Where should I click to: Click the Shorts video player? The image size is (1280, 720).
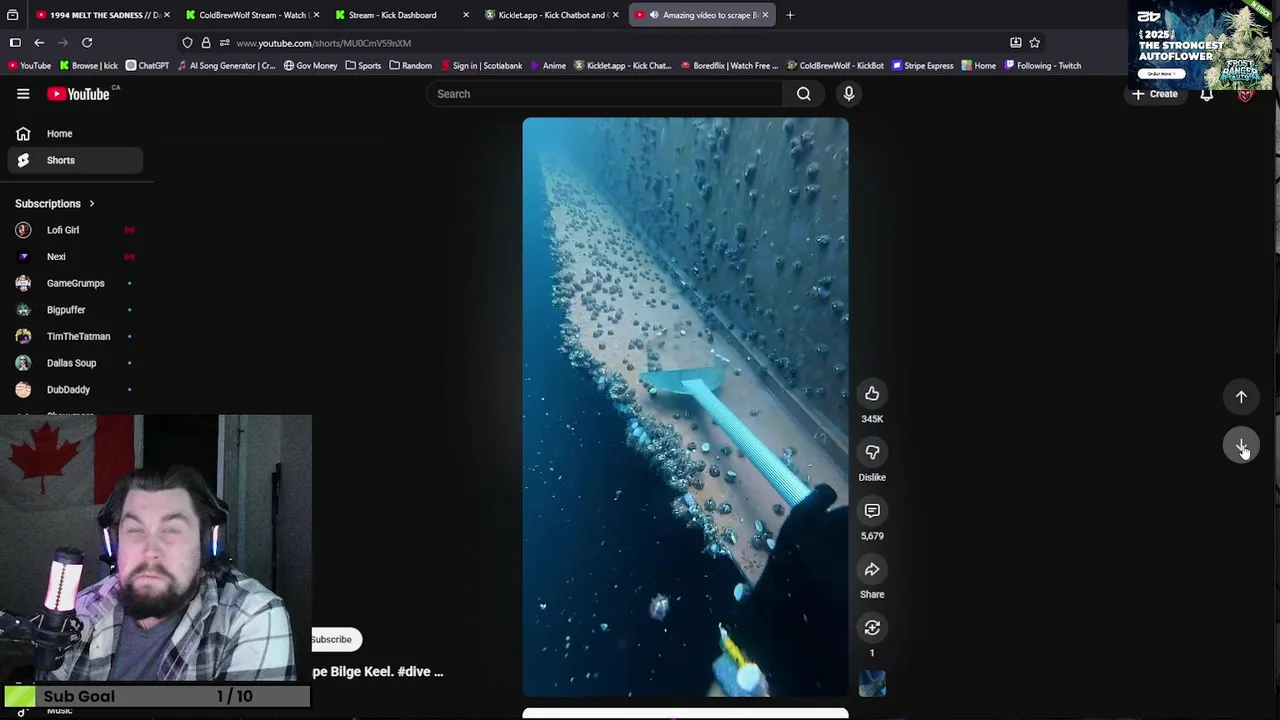(x=685, y=407)
